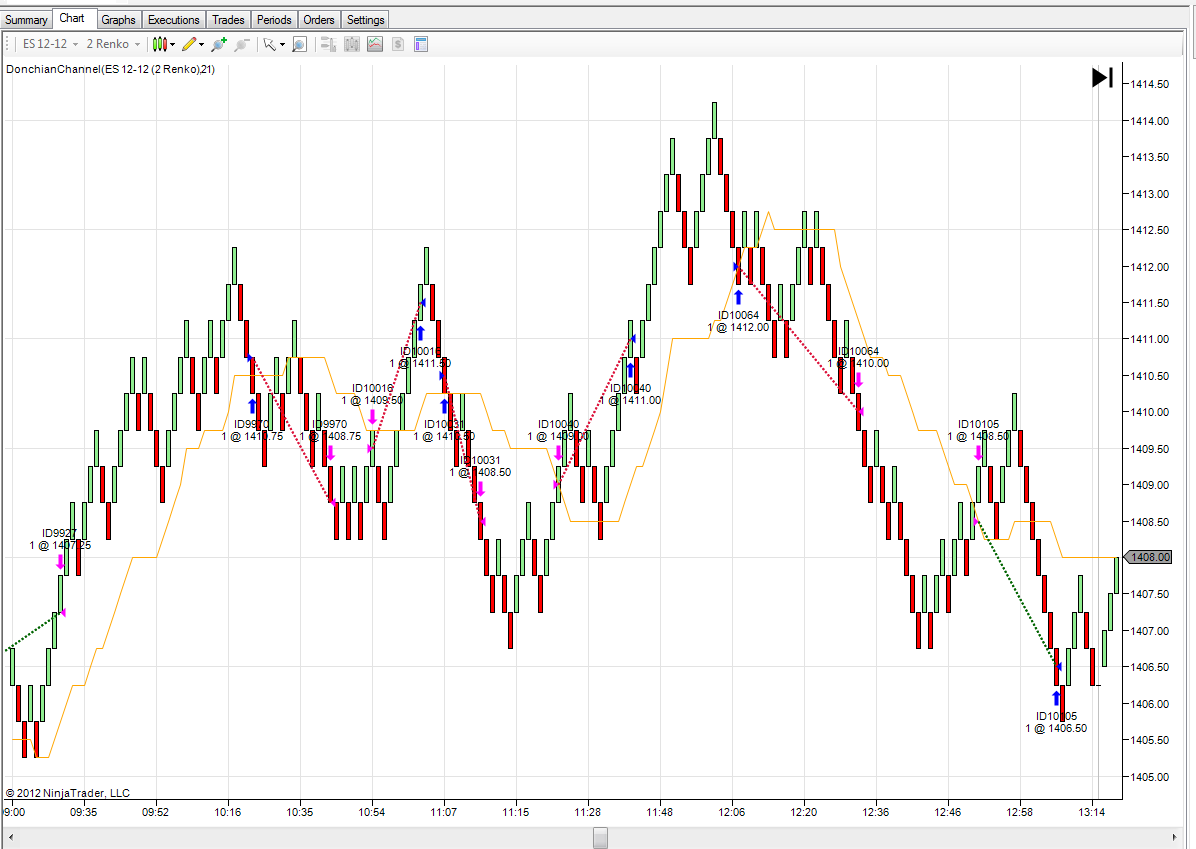Open the cursor pointer mode dropdown

coord(274,44)
